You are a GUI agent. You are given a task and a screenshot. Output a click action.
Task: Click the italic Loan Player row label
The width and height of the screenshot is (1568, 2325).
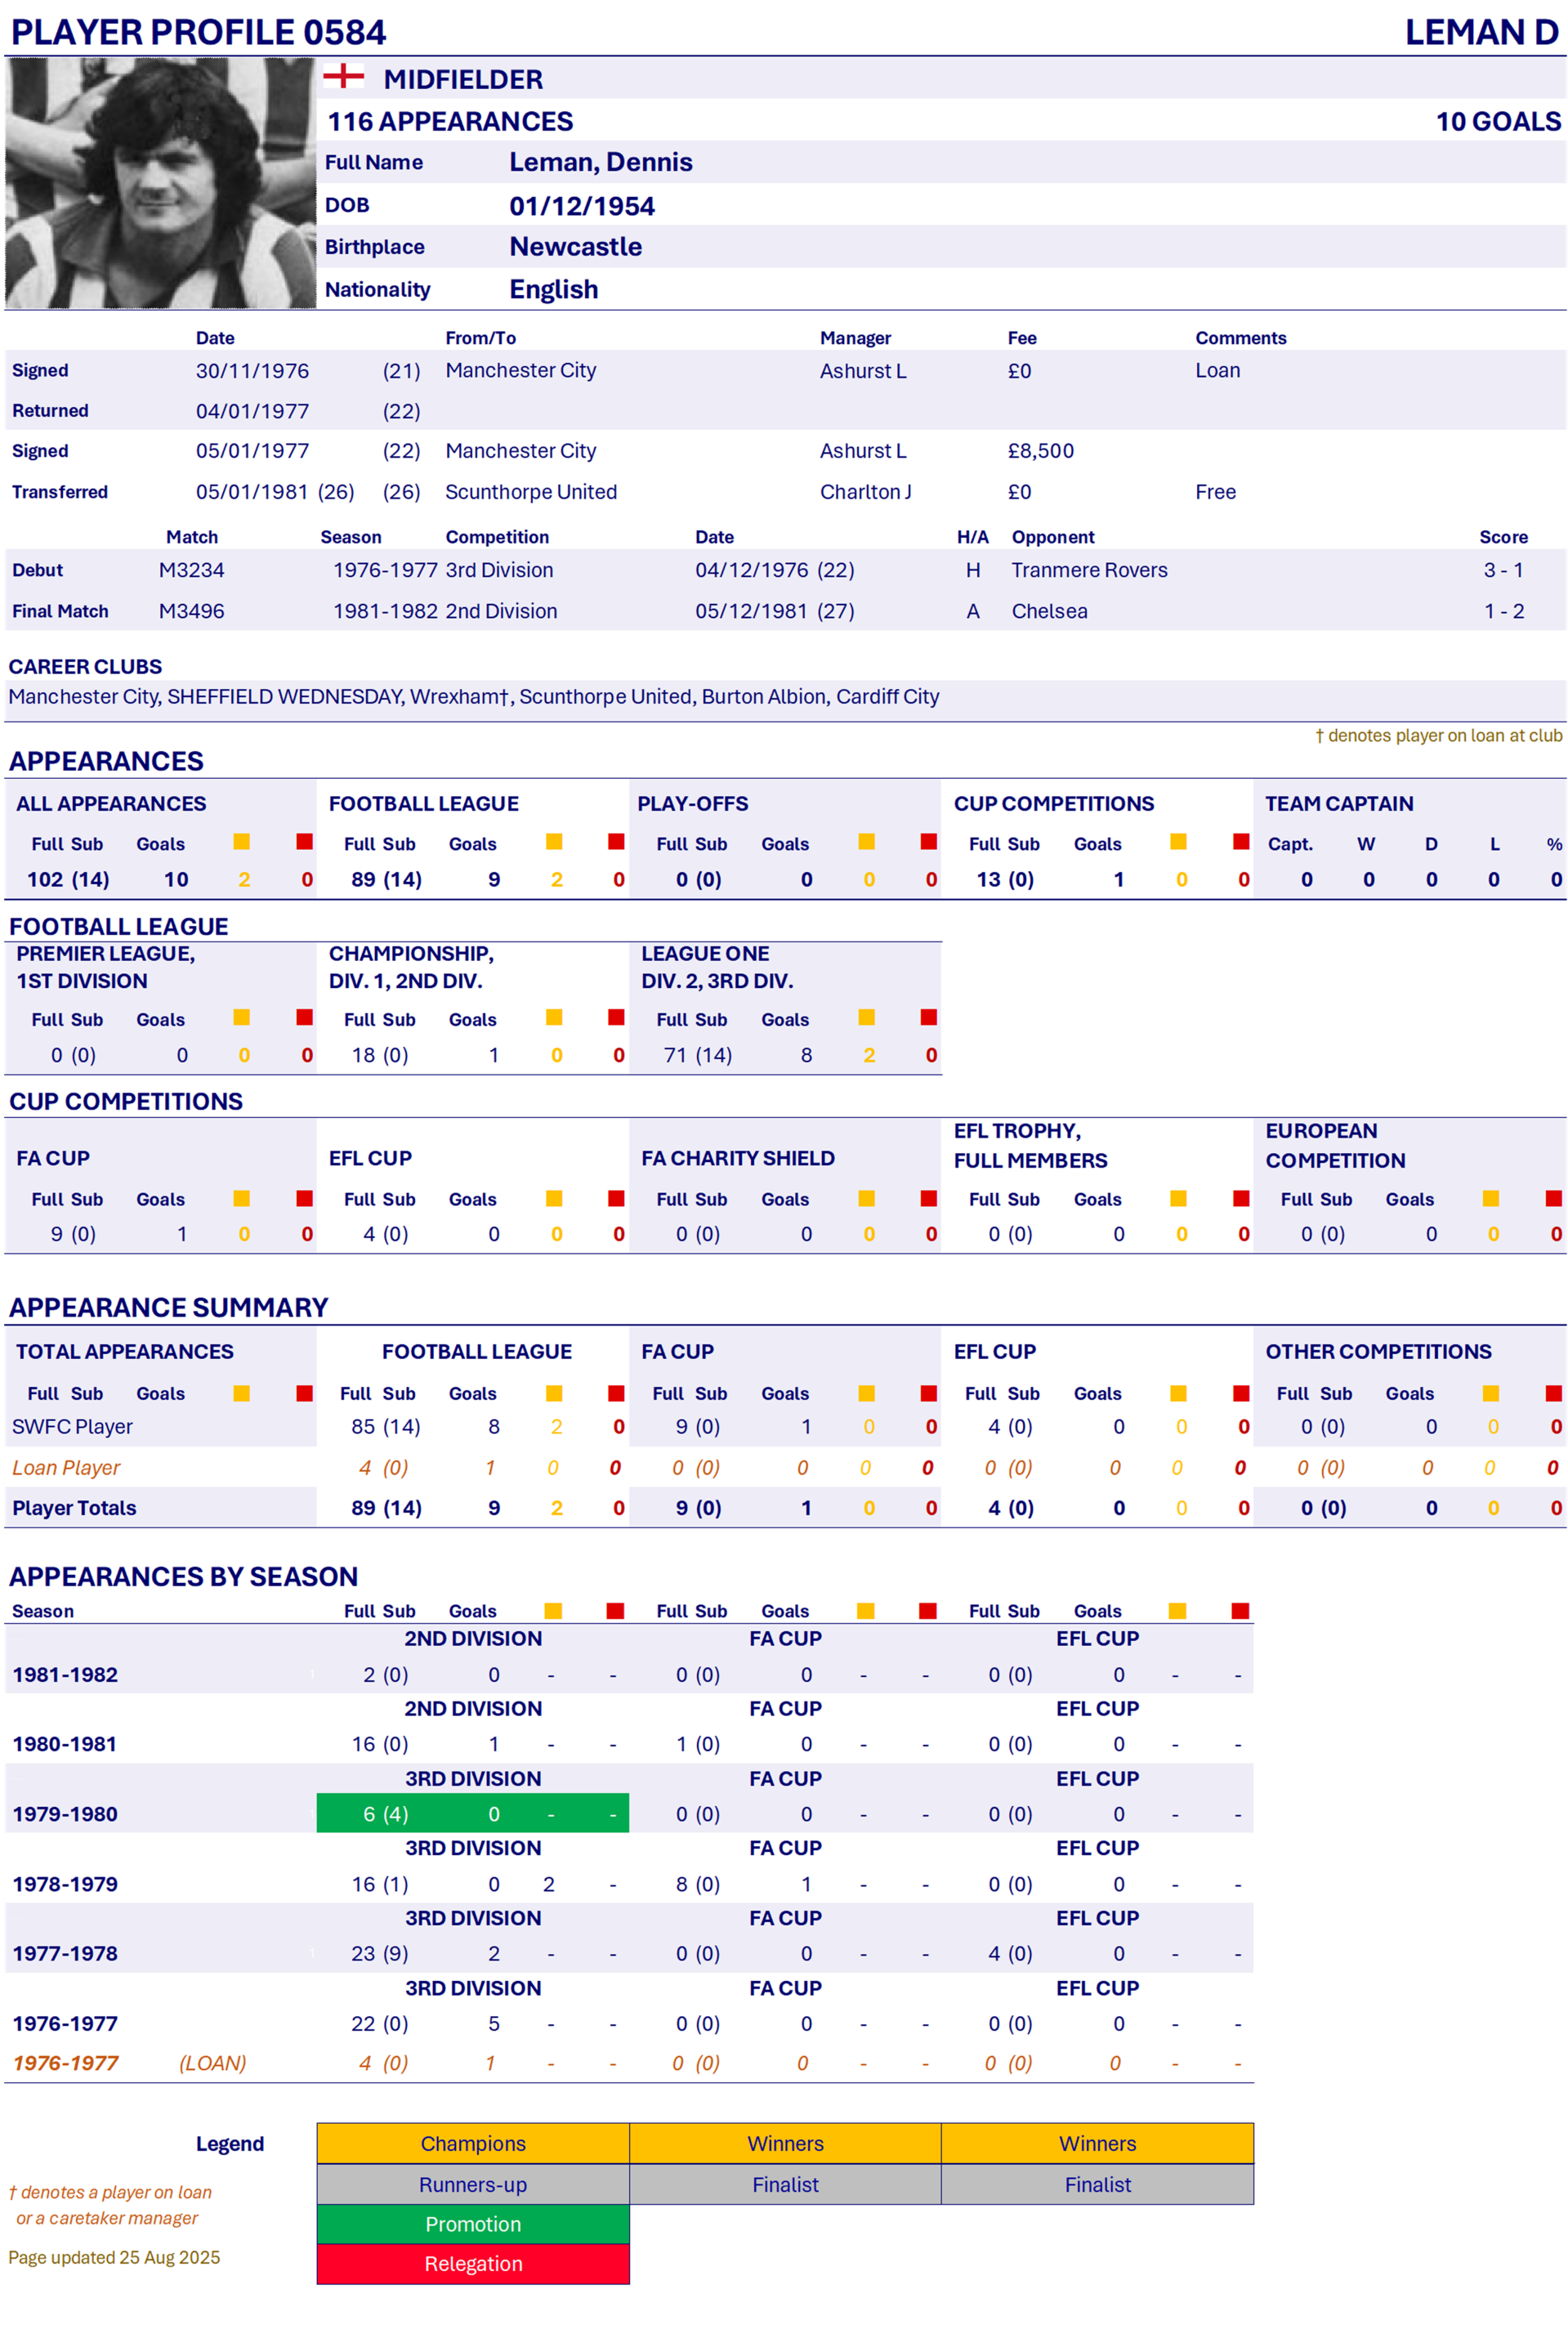tap(66, 1467)
